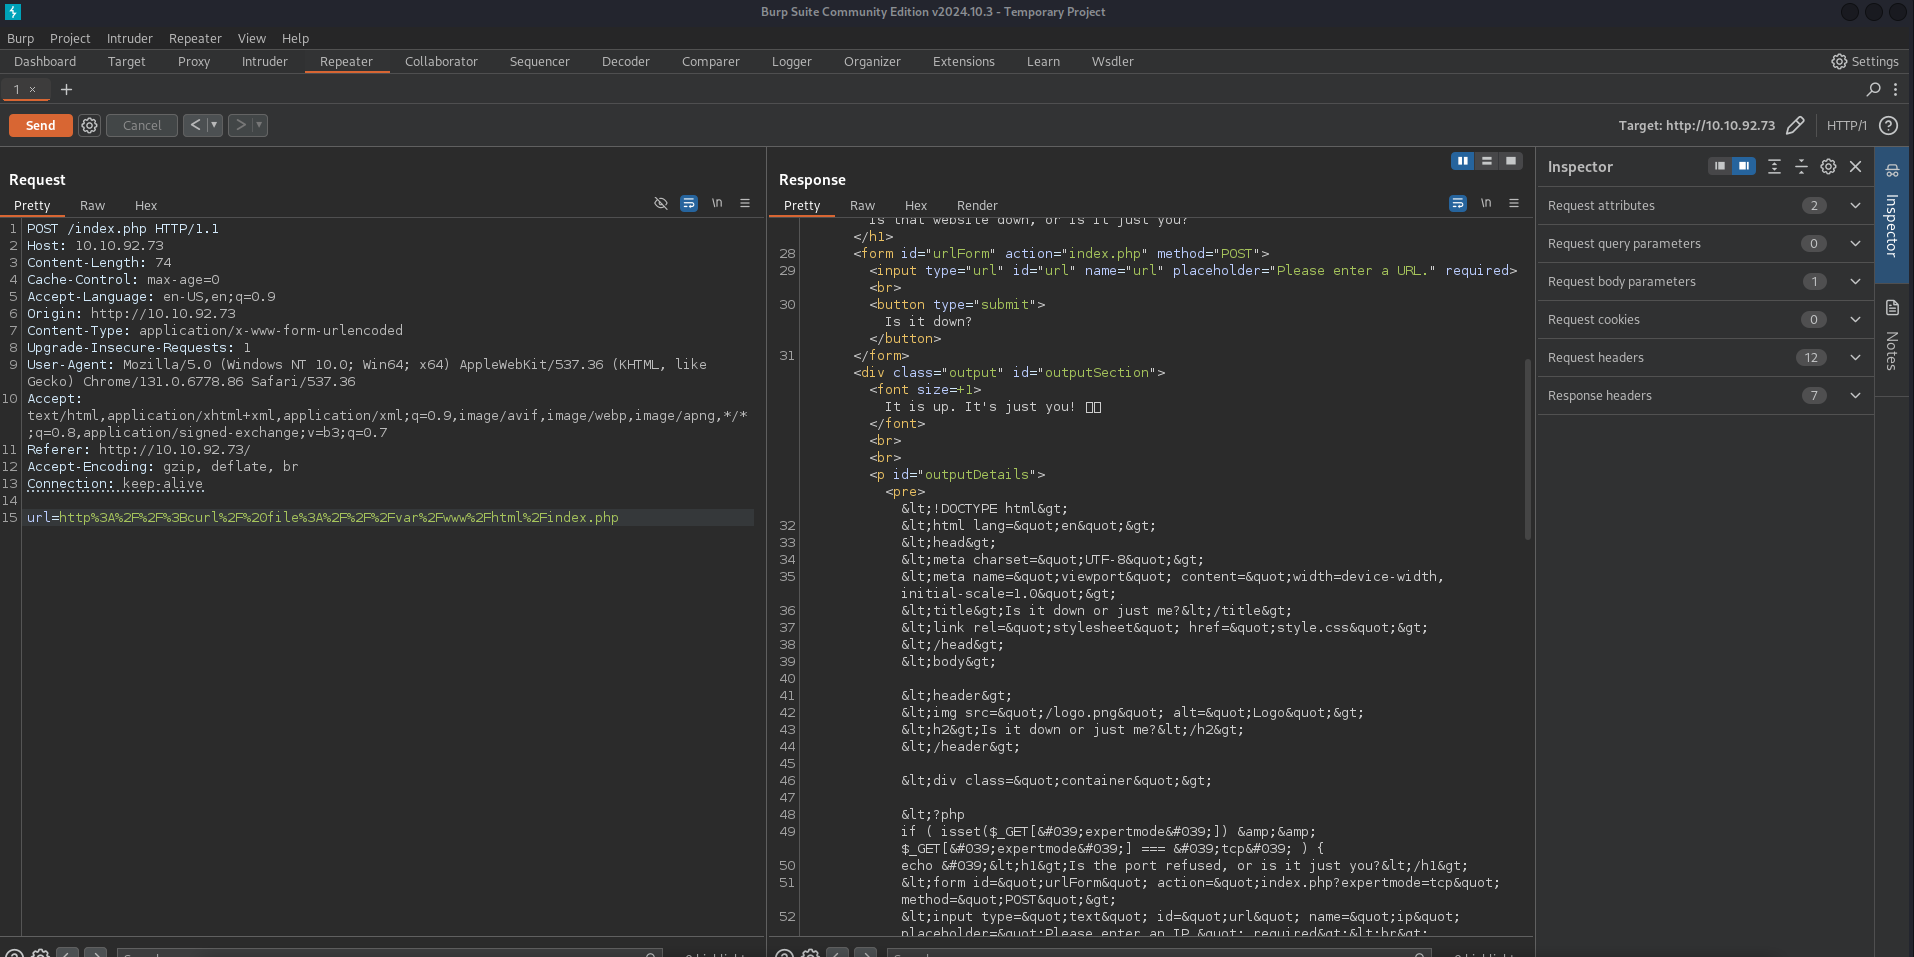
Task: Open Inspector settings gear
Action: tap(1828, 166)
